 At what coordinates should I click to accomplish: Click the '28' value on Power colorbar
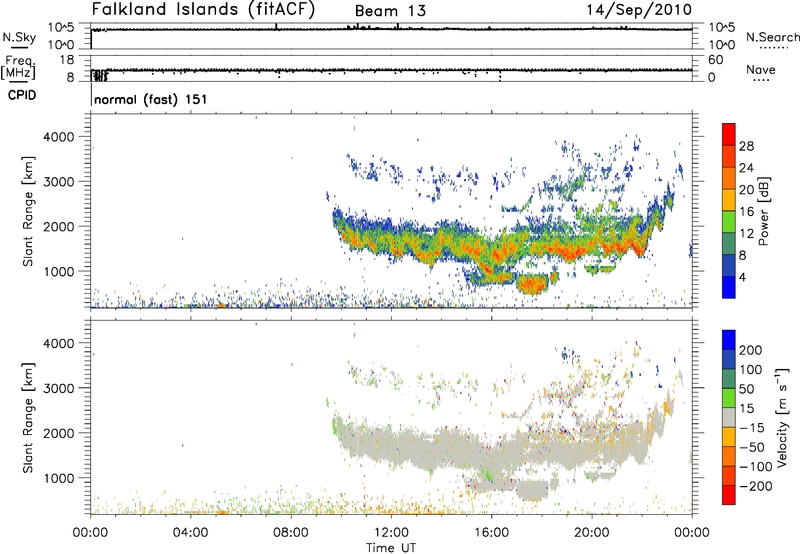[x=746, y=146]
